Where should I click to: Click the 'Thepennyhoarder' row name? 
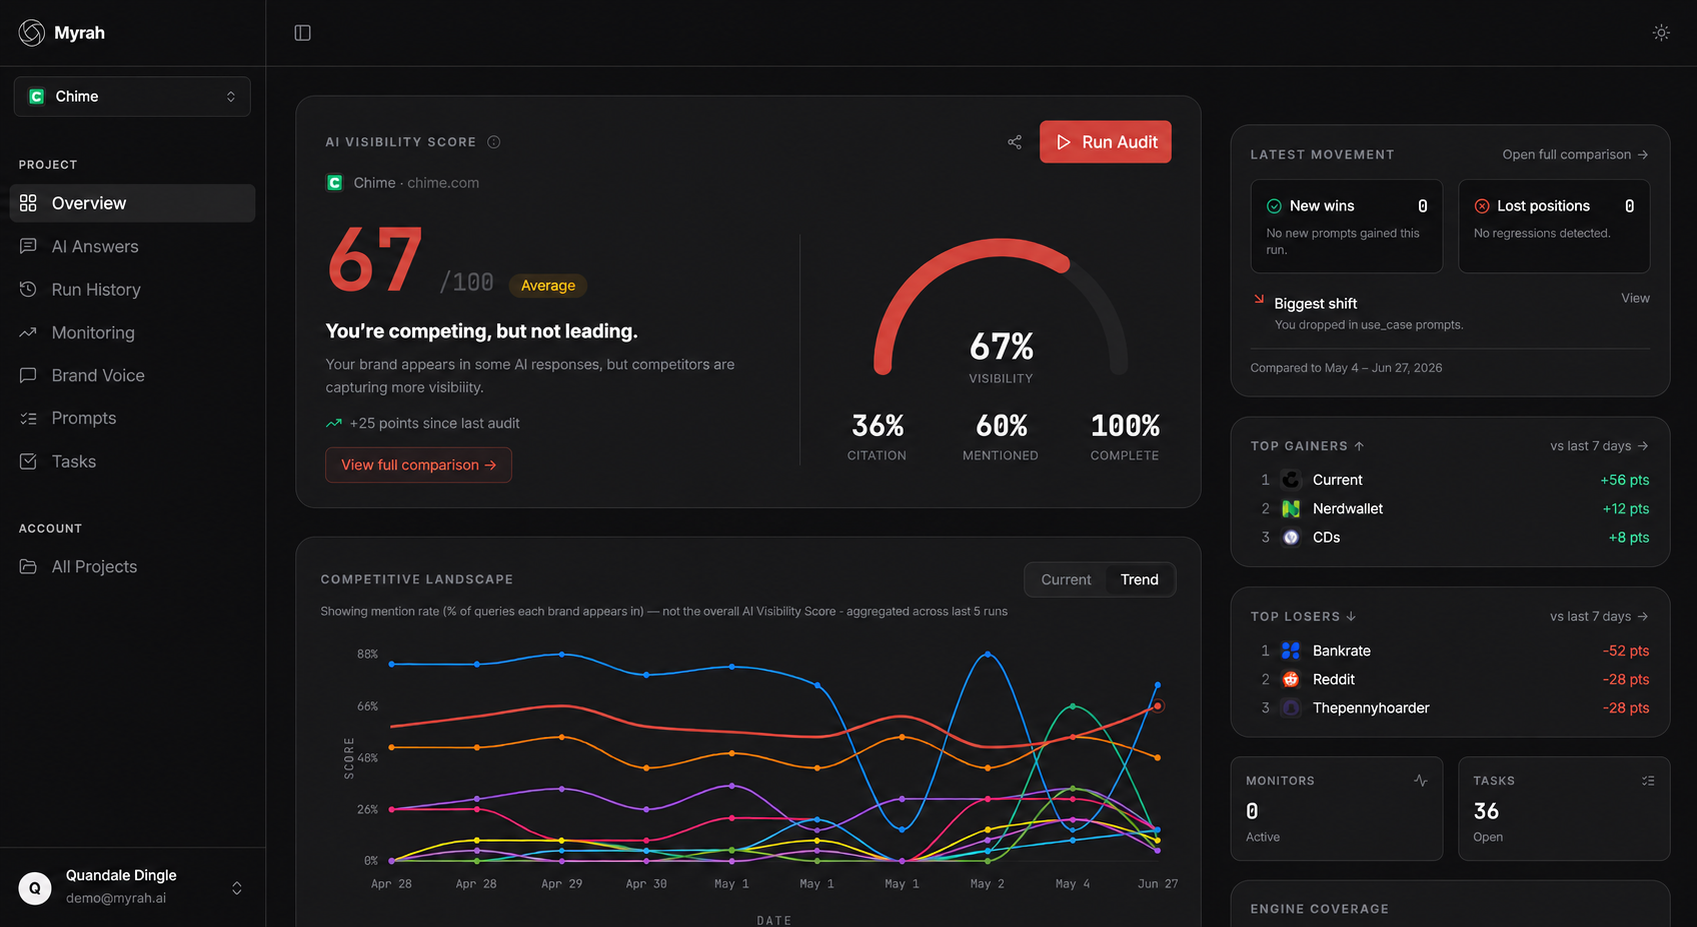(x=1371, y=708)
